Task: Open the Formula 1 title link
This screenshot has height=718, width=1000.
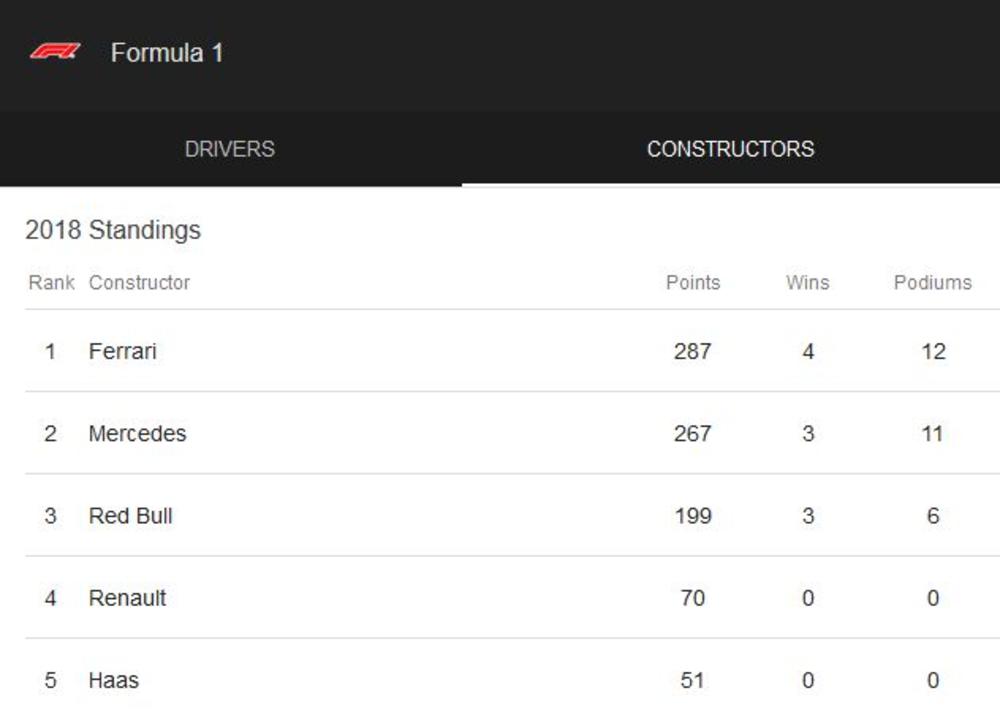Action: coord(167,53)
